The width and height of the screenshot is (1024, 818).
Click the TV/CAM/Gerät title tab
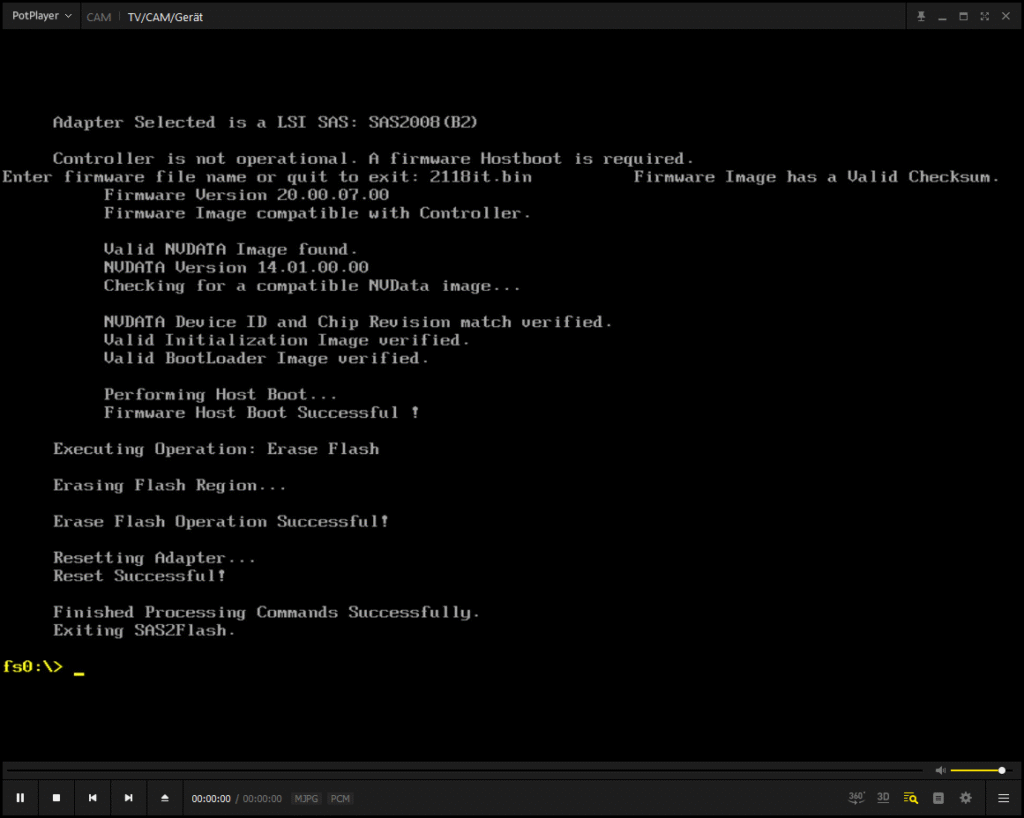pos(165,17)
